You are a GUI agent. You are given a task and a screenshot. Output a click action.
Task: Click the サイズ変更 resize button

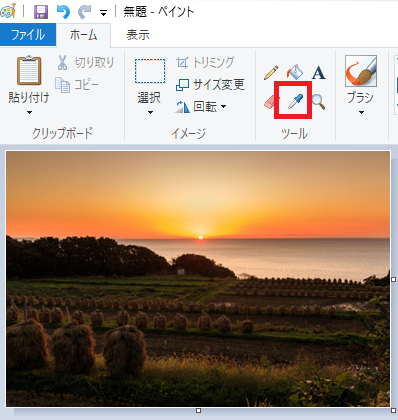(x=210, y=85)
